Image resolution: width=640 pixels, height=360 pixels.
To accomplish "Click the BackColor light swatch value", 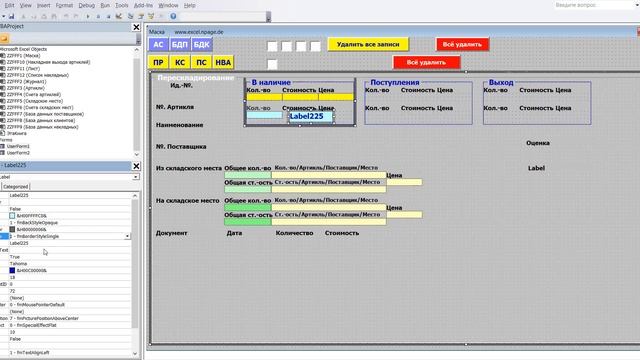I will pyautogui.click(x=12, y=216).
